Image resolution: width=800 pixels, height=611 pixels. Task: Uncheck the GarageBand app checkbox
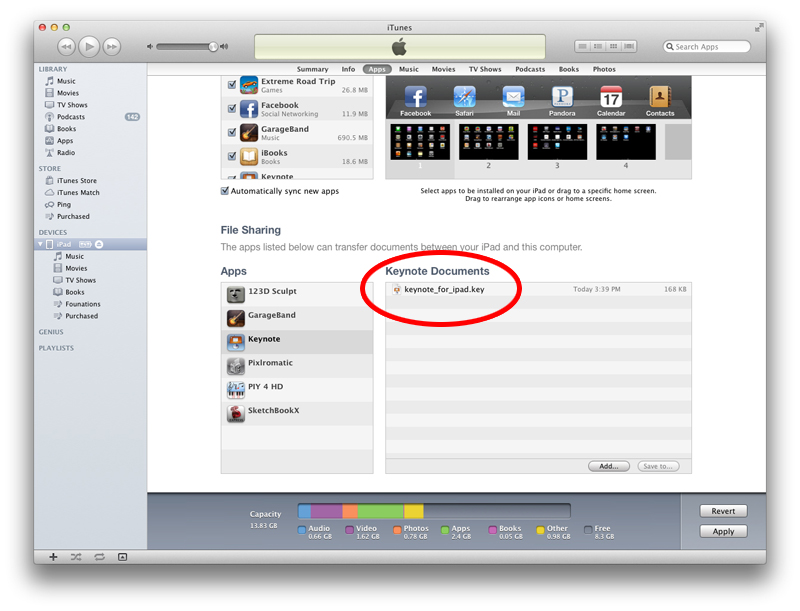[232, 132]
